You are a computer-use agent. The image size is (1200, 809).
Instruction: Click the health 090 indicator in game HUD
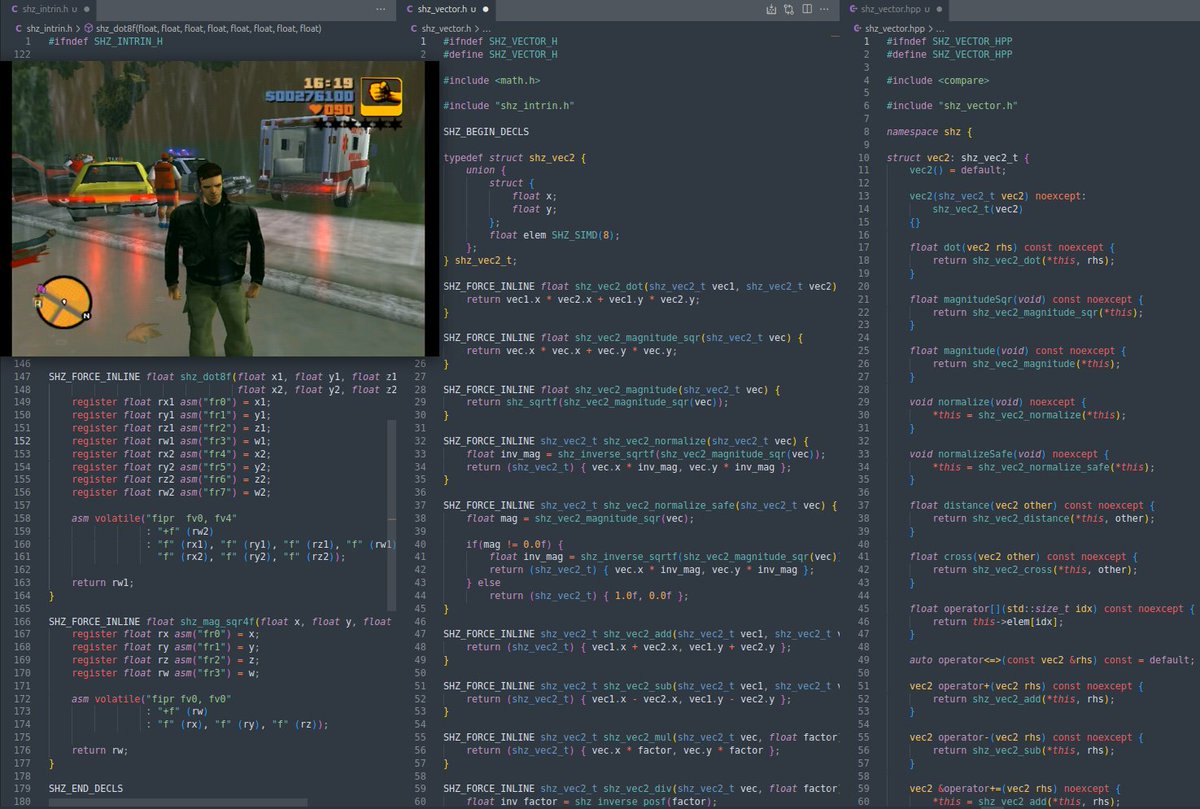pyautogui.click(x=329, y=109)
